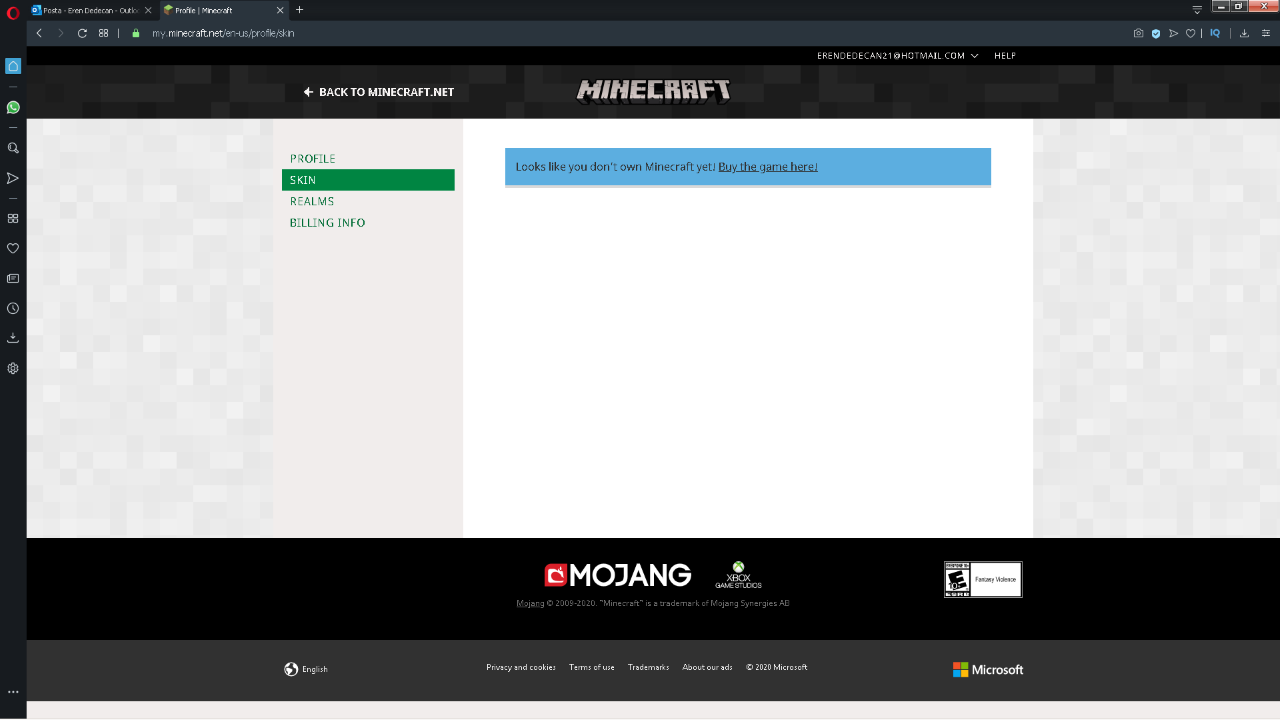Follow the "Buy the game here!" link

click(768, 167)
